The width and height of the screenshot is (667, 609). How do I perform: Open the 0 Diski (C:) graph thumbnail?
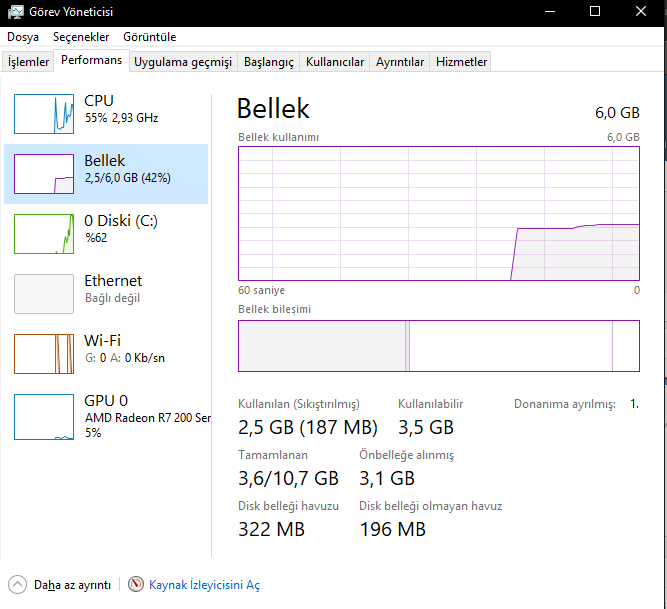[x=44, y=234]
